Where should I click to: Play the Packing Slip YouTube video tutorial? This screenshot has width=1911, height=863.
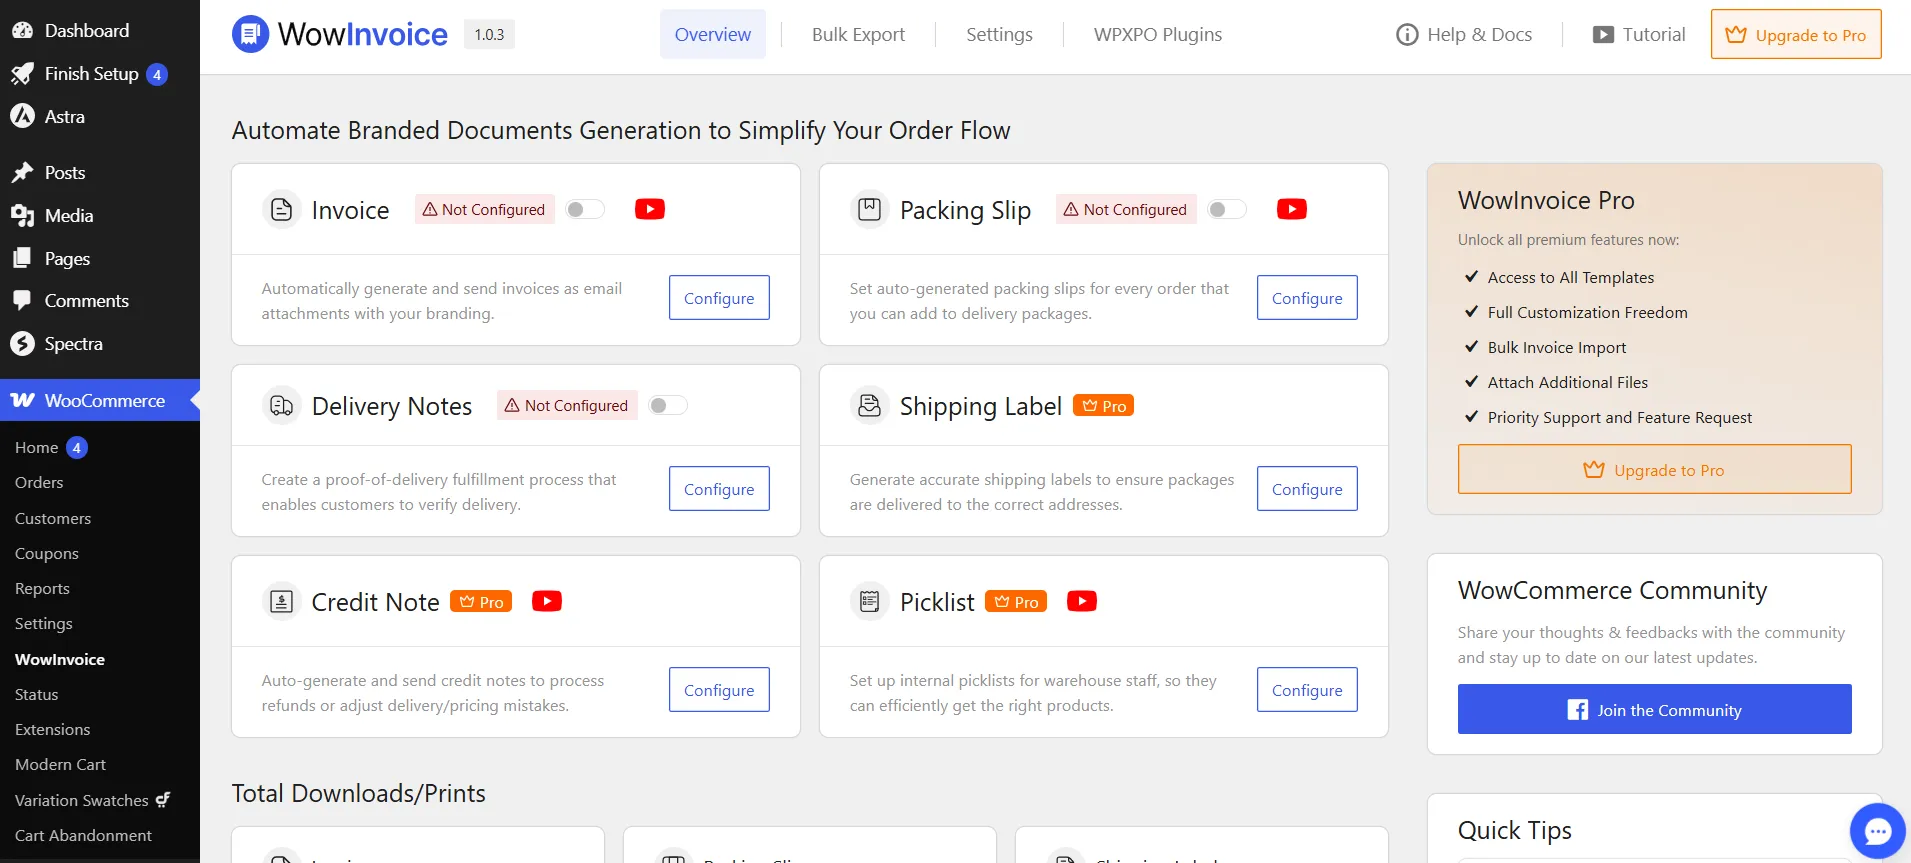[1292, 209]
